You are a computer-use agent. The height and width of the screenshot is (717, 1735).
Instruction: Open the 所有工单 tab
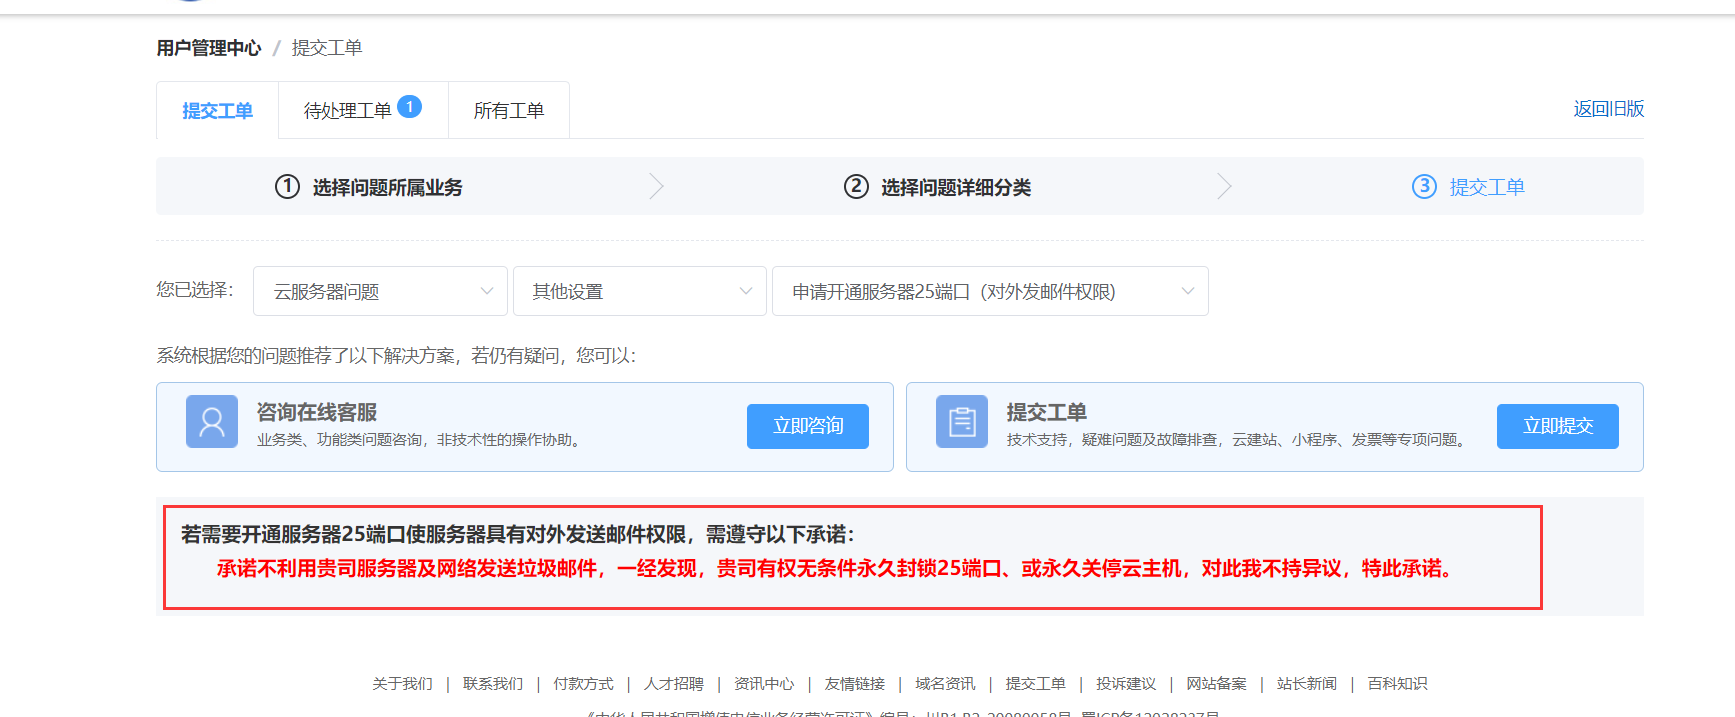[x=509, y=111]
